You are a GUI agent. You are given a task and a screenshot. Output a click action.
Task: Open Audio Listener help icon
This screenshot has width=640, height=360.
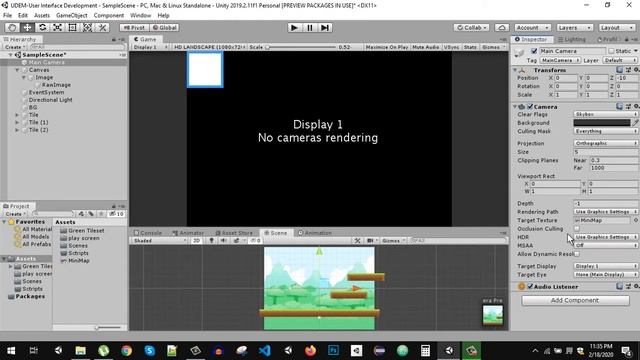pos(620,287)
